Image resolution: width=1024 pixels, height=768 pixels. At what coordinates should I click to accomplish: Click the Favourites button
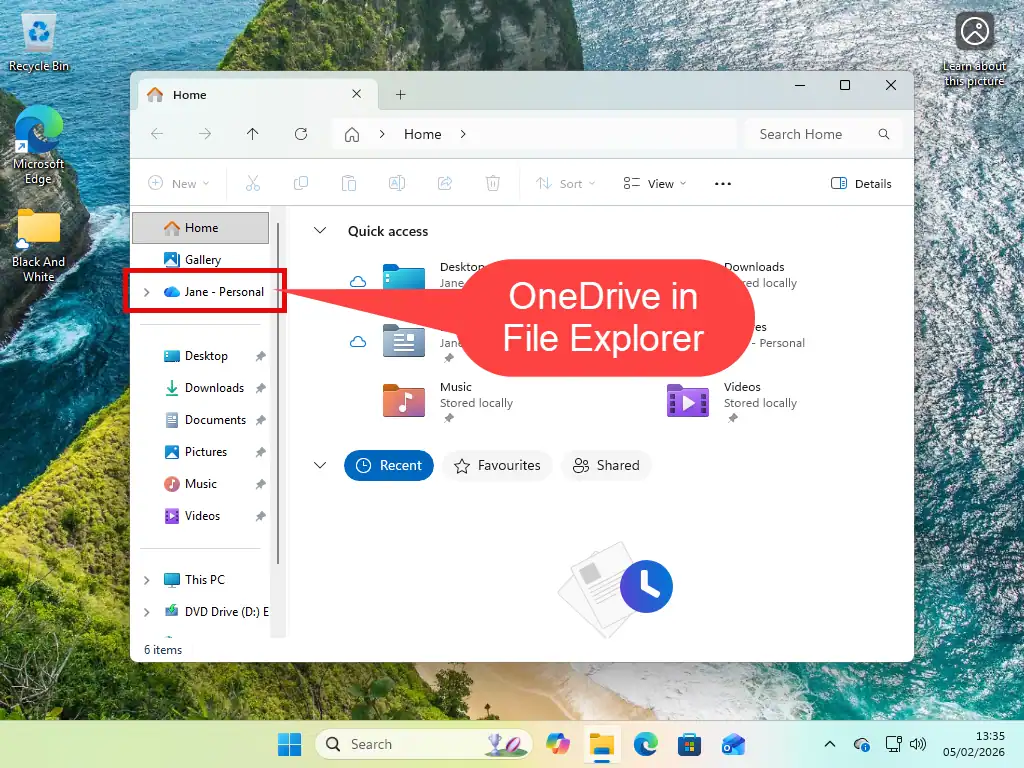[497, 465]
